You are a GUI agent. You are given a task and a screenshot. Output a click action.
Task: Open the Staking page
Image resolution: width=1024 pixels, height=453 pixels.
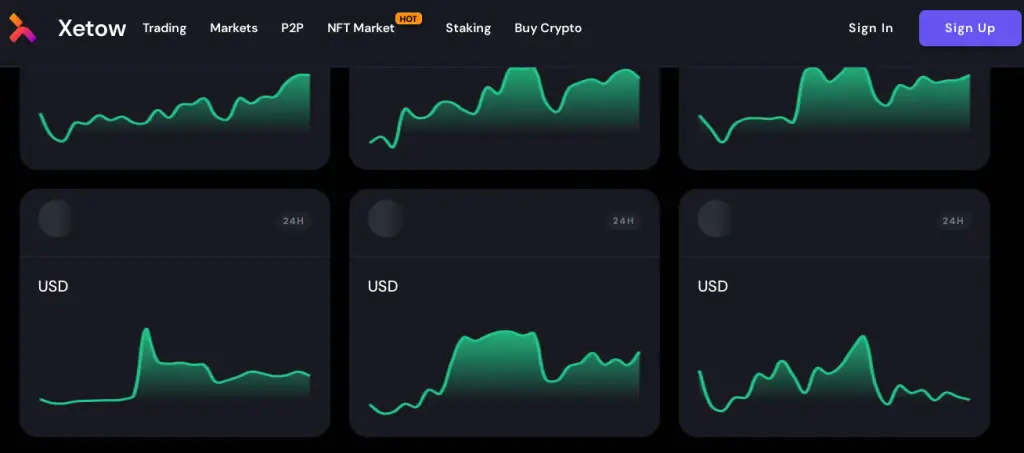pos(468,28)
